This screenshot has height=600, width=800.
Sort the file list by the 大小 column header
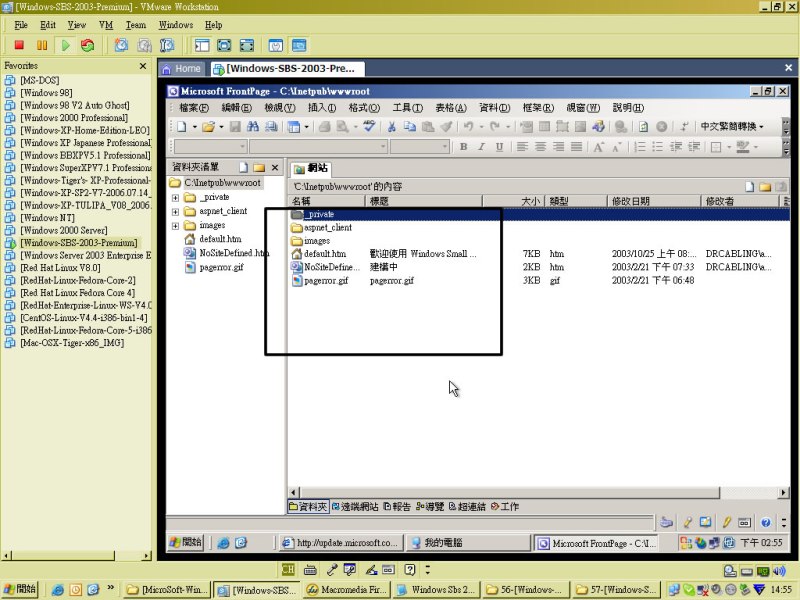pyautogui.click(x=514, y=201)
